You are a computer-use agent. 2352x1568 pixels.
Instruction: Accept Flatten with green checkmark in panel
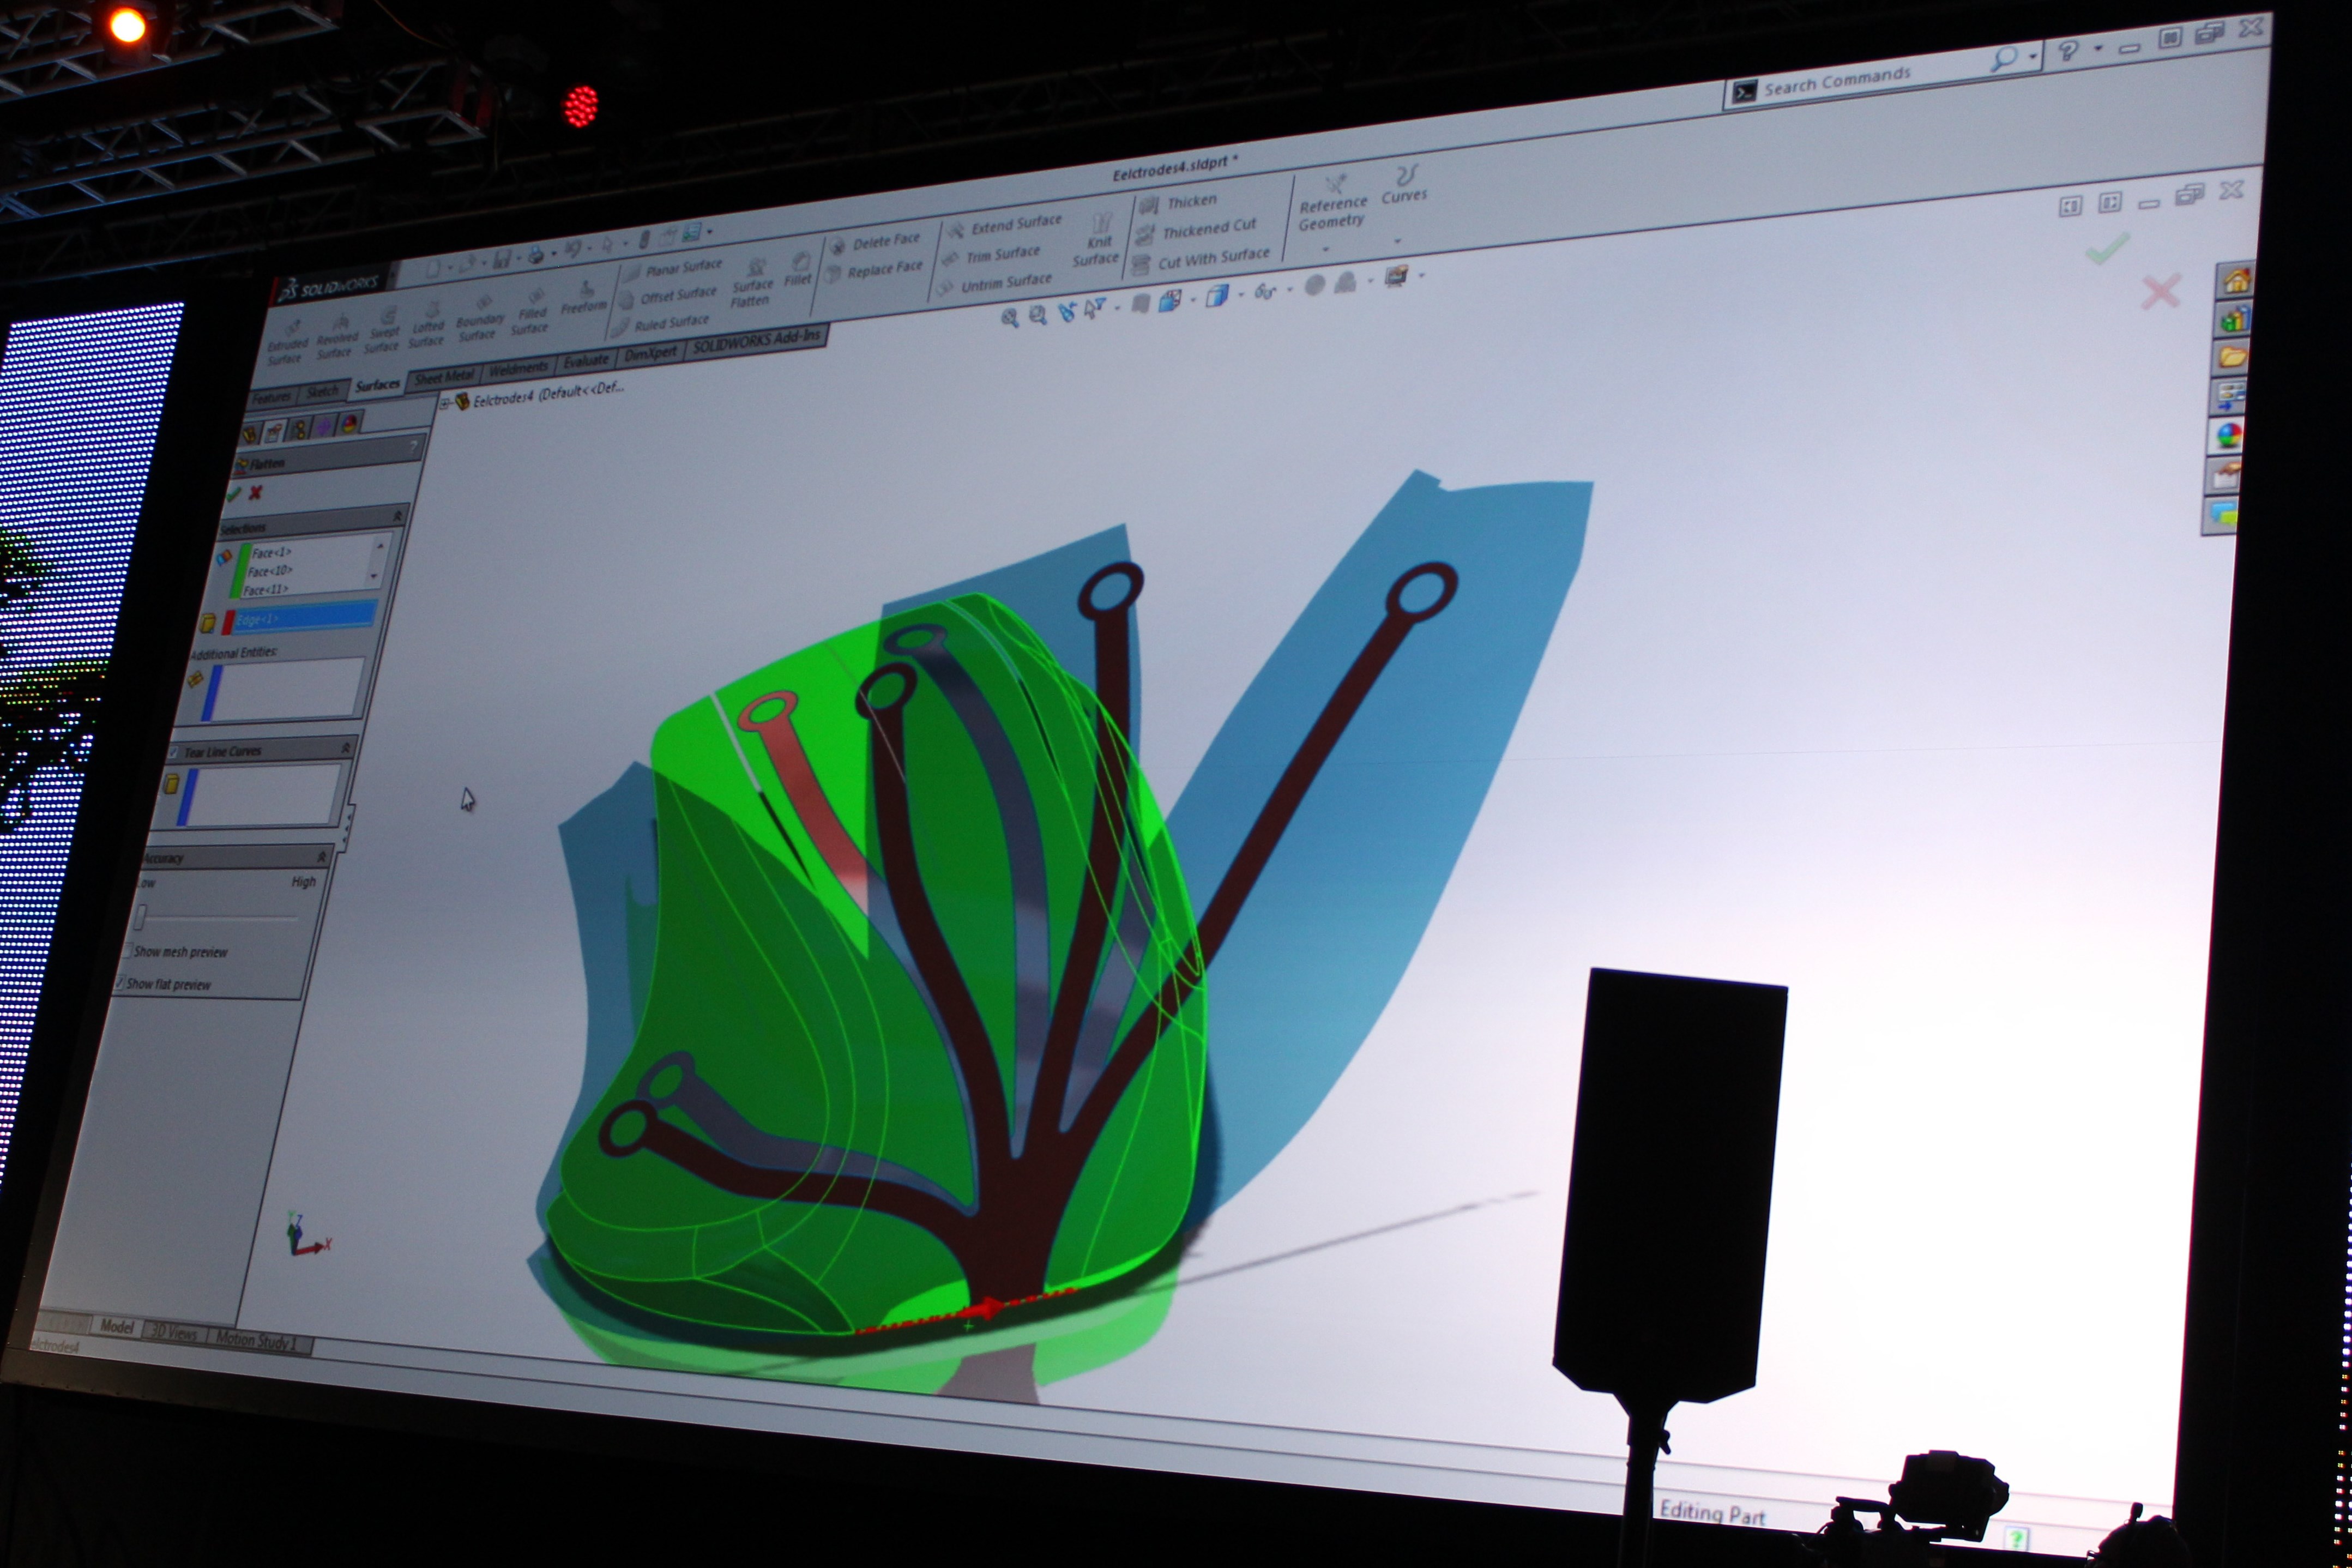point(234,494)
